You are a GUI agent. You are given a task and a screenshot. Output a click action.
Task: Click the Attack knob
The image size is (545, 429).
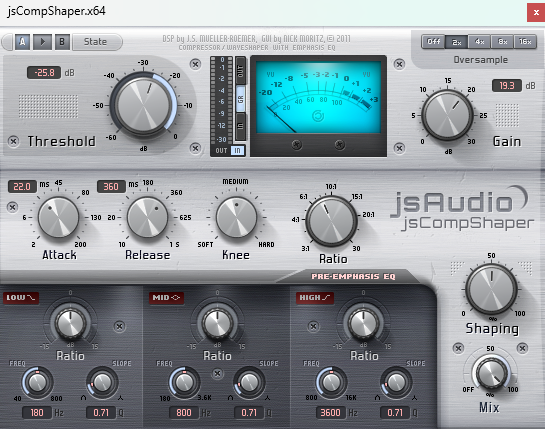click(58, 217)
